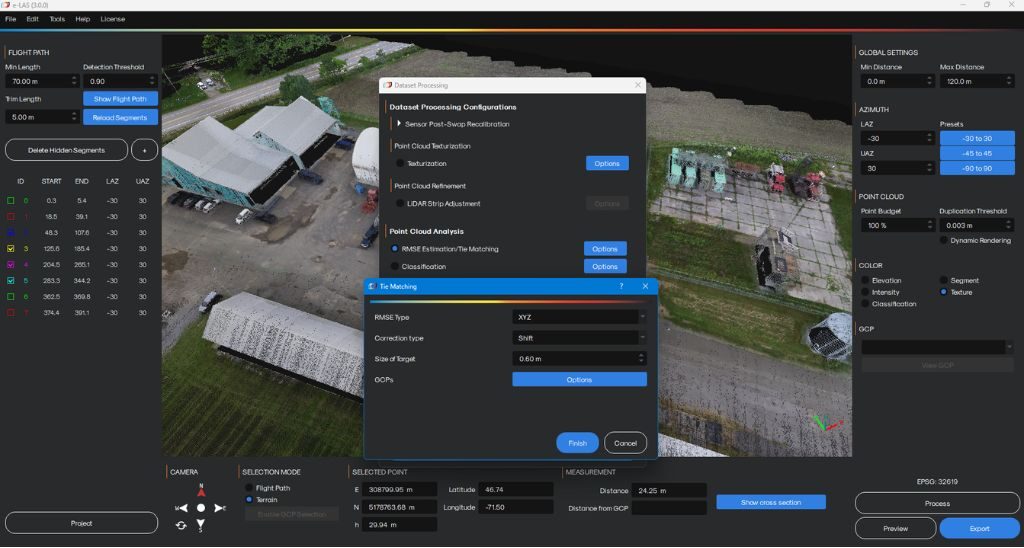Click the camera rotate icon
The height and width of the screenshot is (548, 1024).
pyautogui.click(x=182, y=525)
